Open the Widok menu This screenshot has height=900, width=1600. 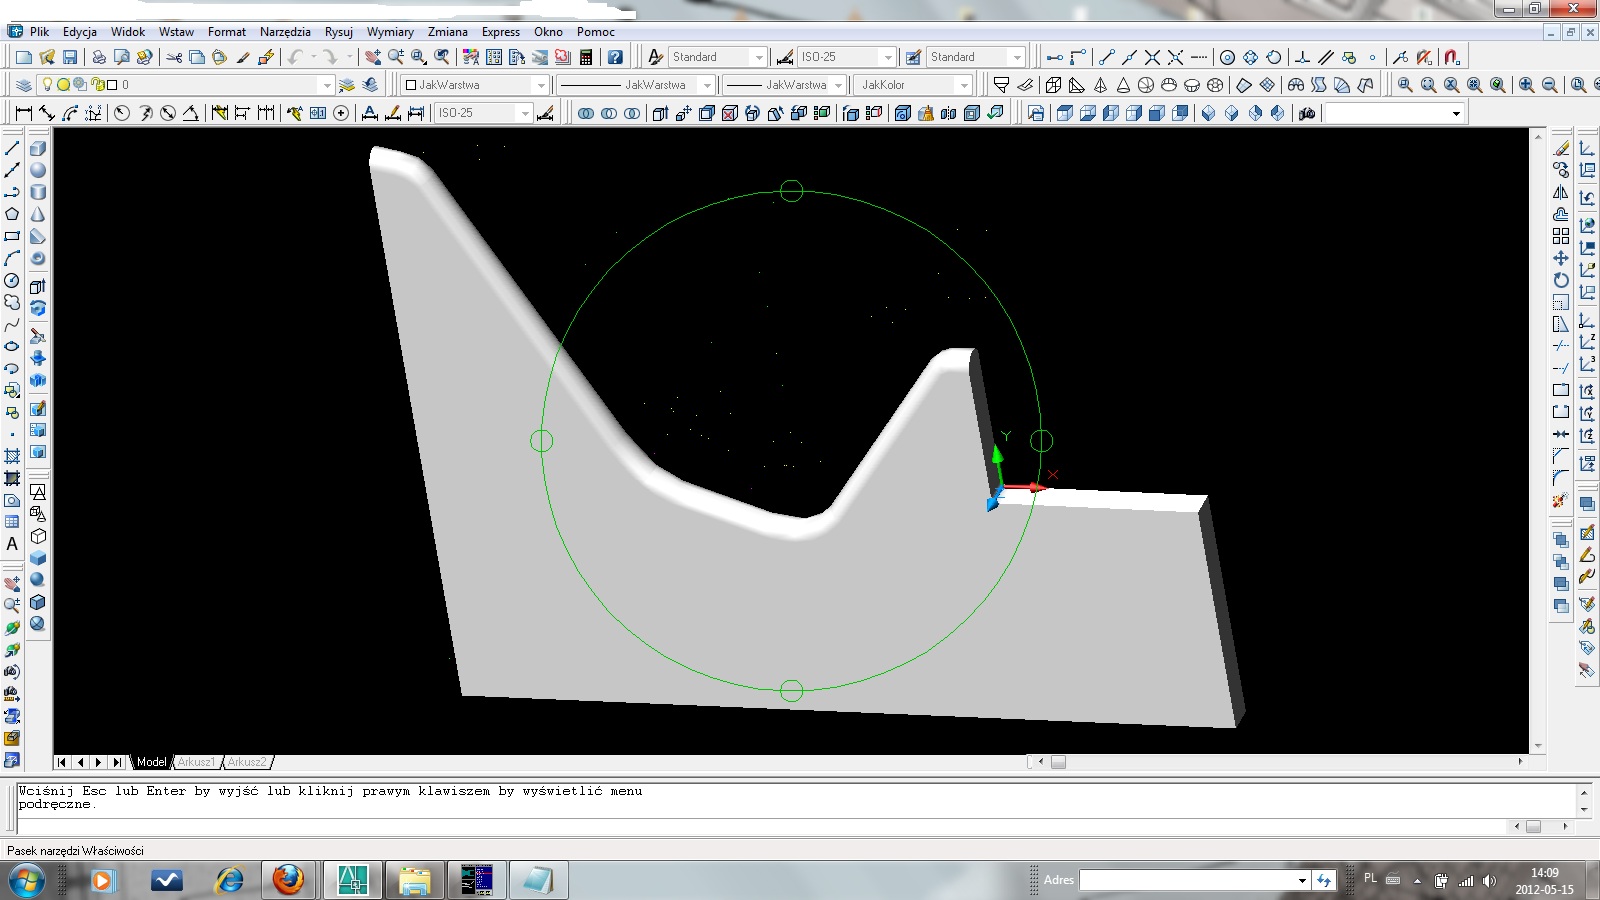click(x=128, y=32)
